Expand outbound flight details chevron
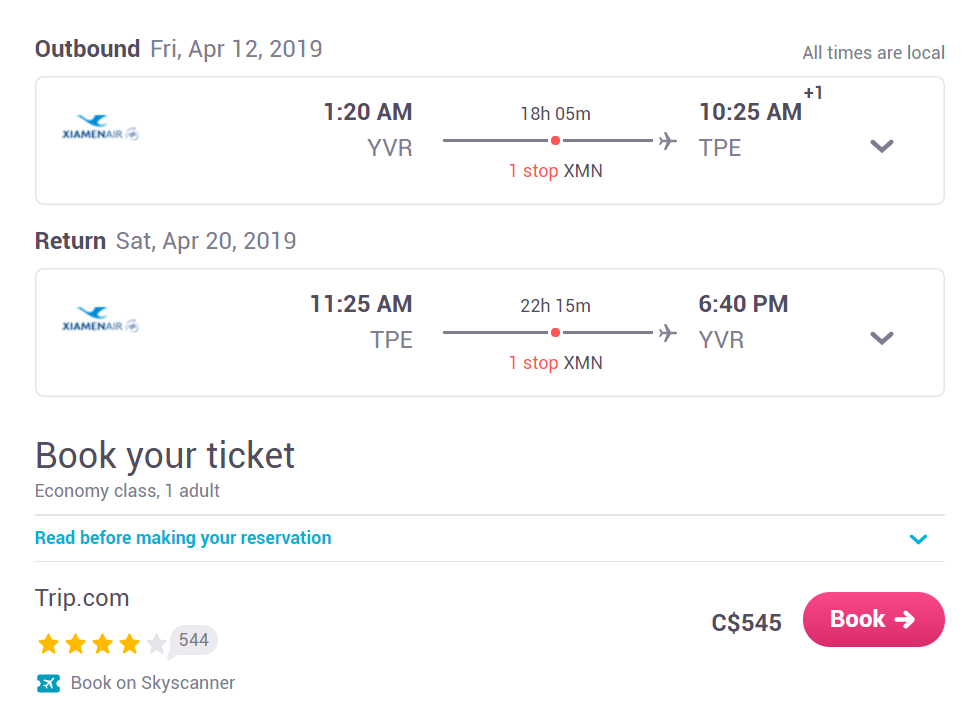Viewport: 976px width, 706px height. [881, 146]
